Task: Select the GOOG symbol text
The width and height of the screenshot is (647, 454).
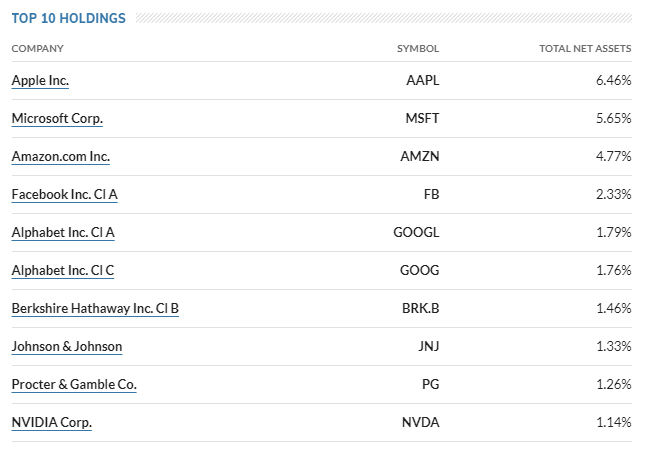Action: [419, 270]
